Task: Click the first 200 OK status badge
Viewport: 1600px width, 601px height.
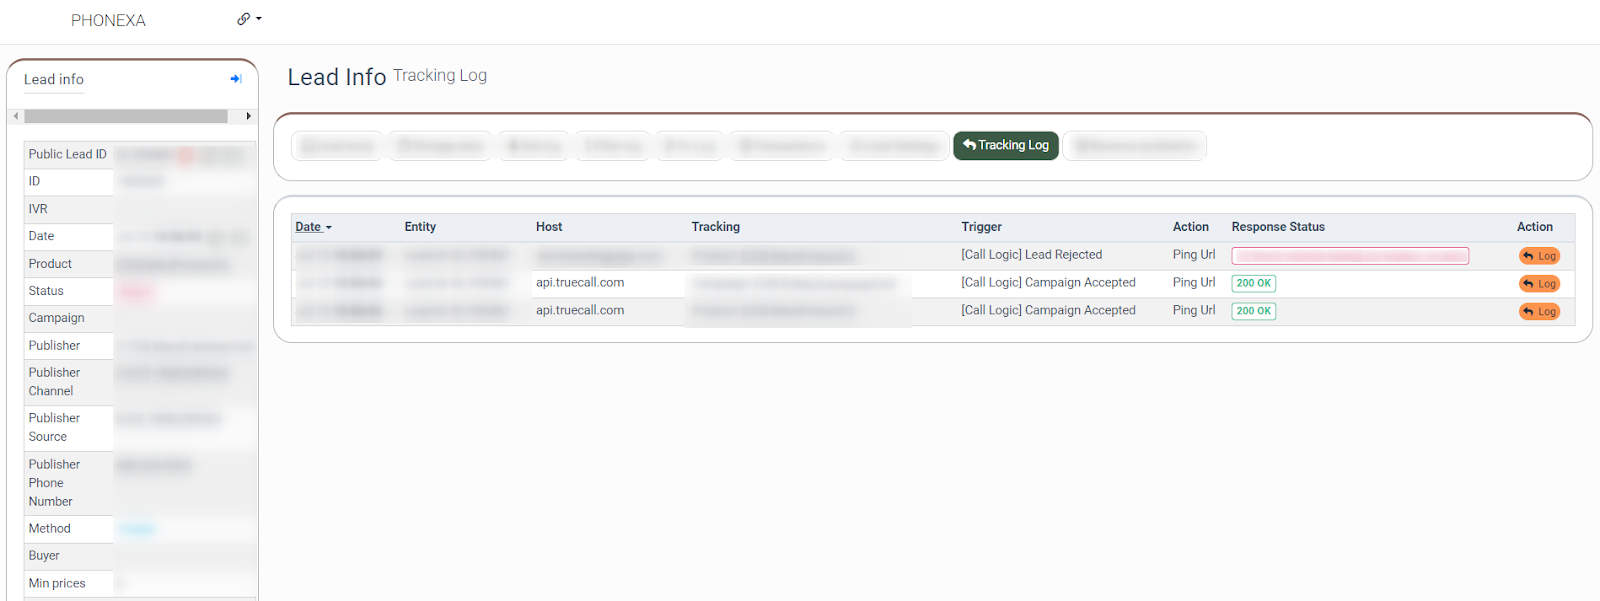Action: [x=1253, y=283]
